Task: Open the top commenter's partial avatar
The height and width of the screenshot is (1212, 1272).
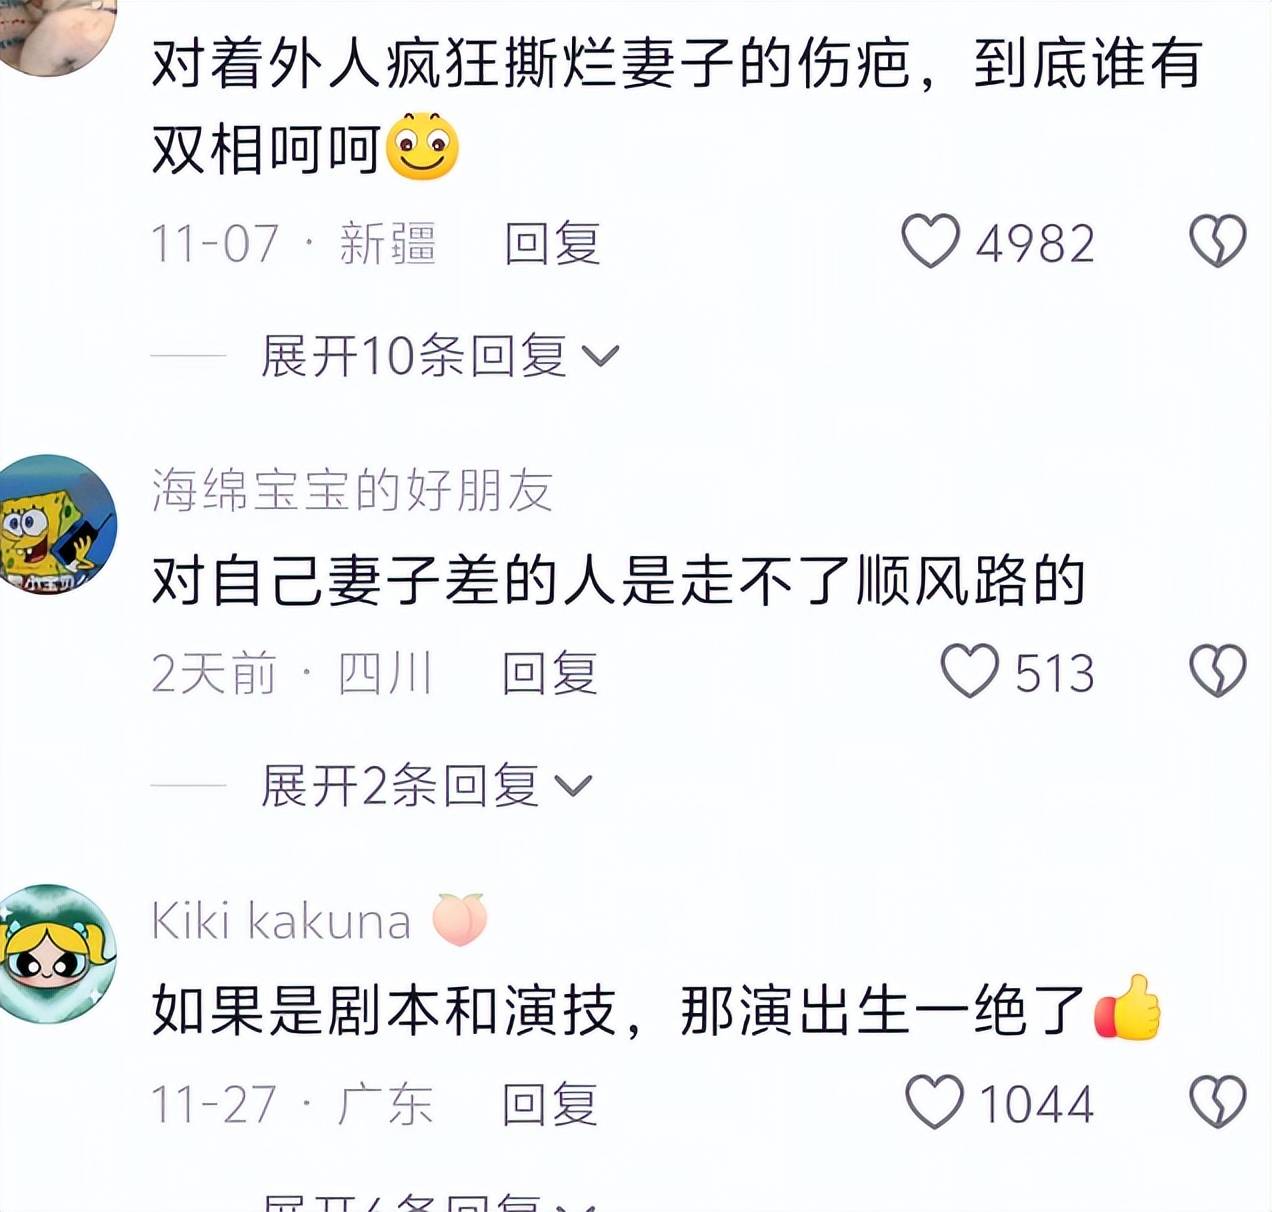Action: (55, 35)
